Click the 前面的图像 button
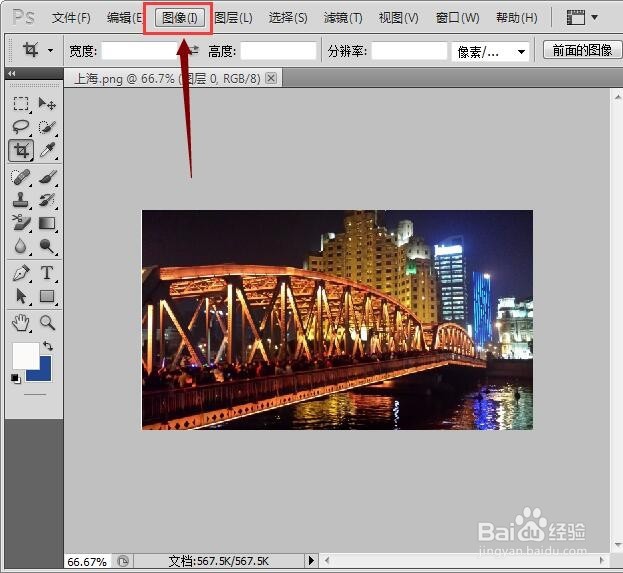The height and width of the screenshot is (573, 623). (582, 50)
